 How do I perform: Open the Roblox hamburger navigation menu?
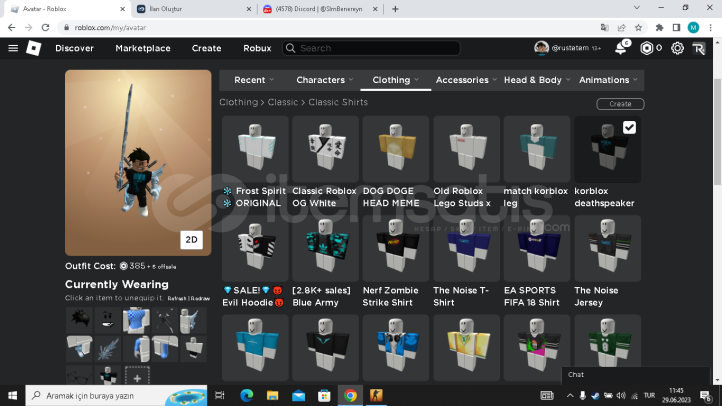13,48
